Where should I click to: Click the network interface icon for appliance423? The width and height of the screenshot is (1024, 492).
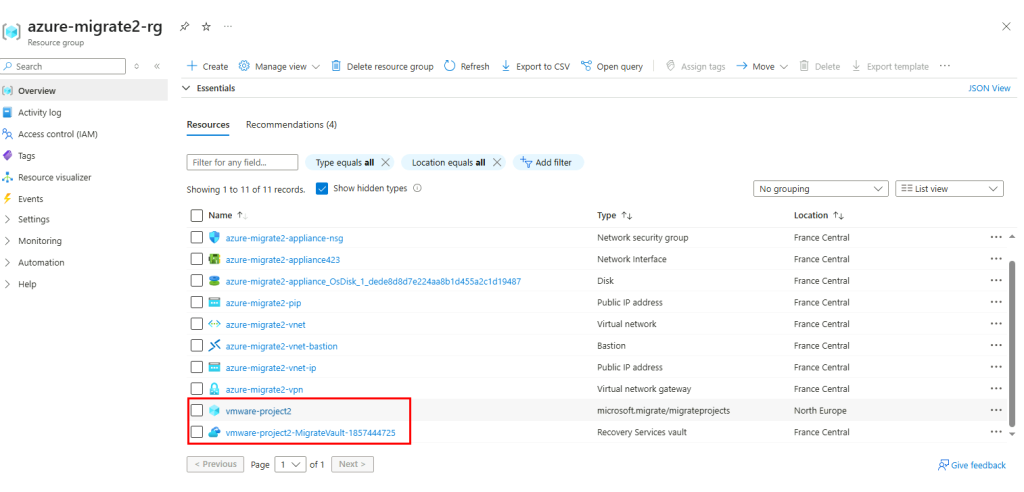click(x=214, y=259)
